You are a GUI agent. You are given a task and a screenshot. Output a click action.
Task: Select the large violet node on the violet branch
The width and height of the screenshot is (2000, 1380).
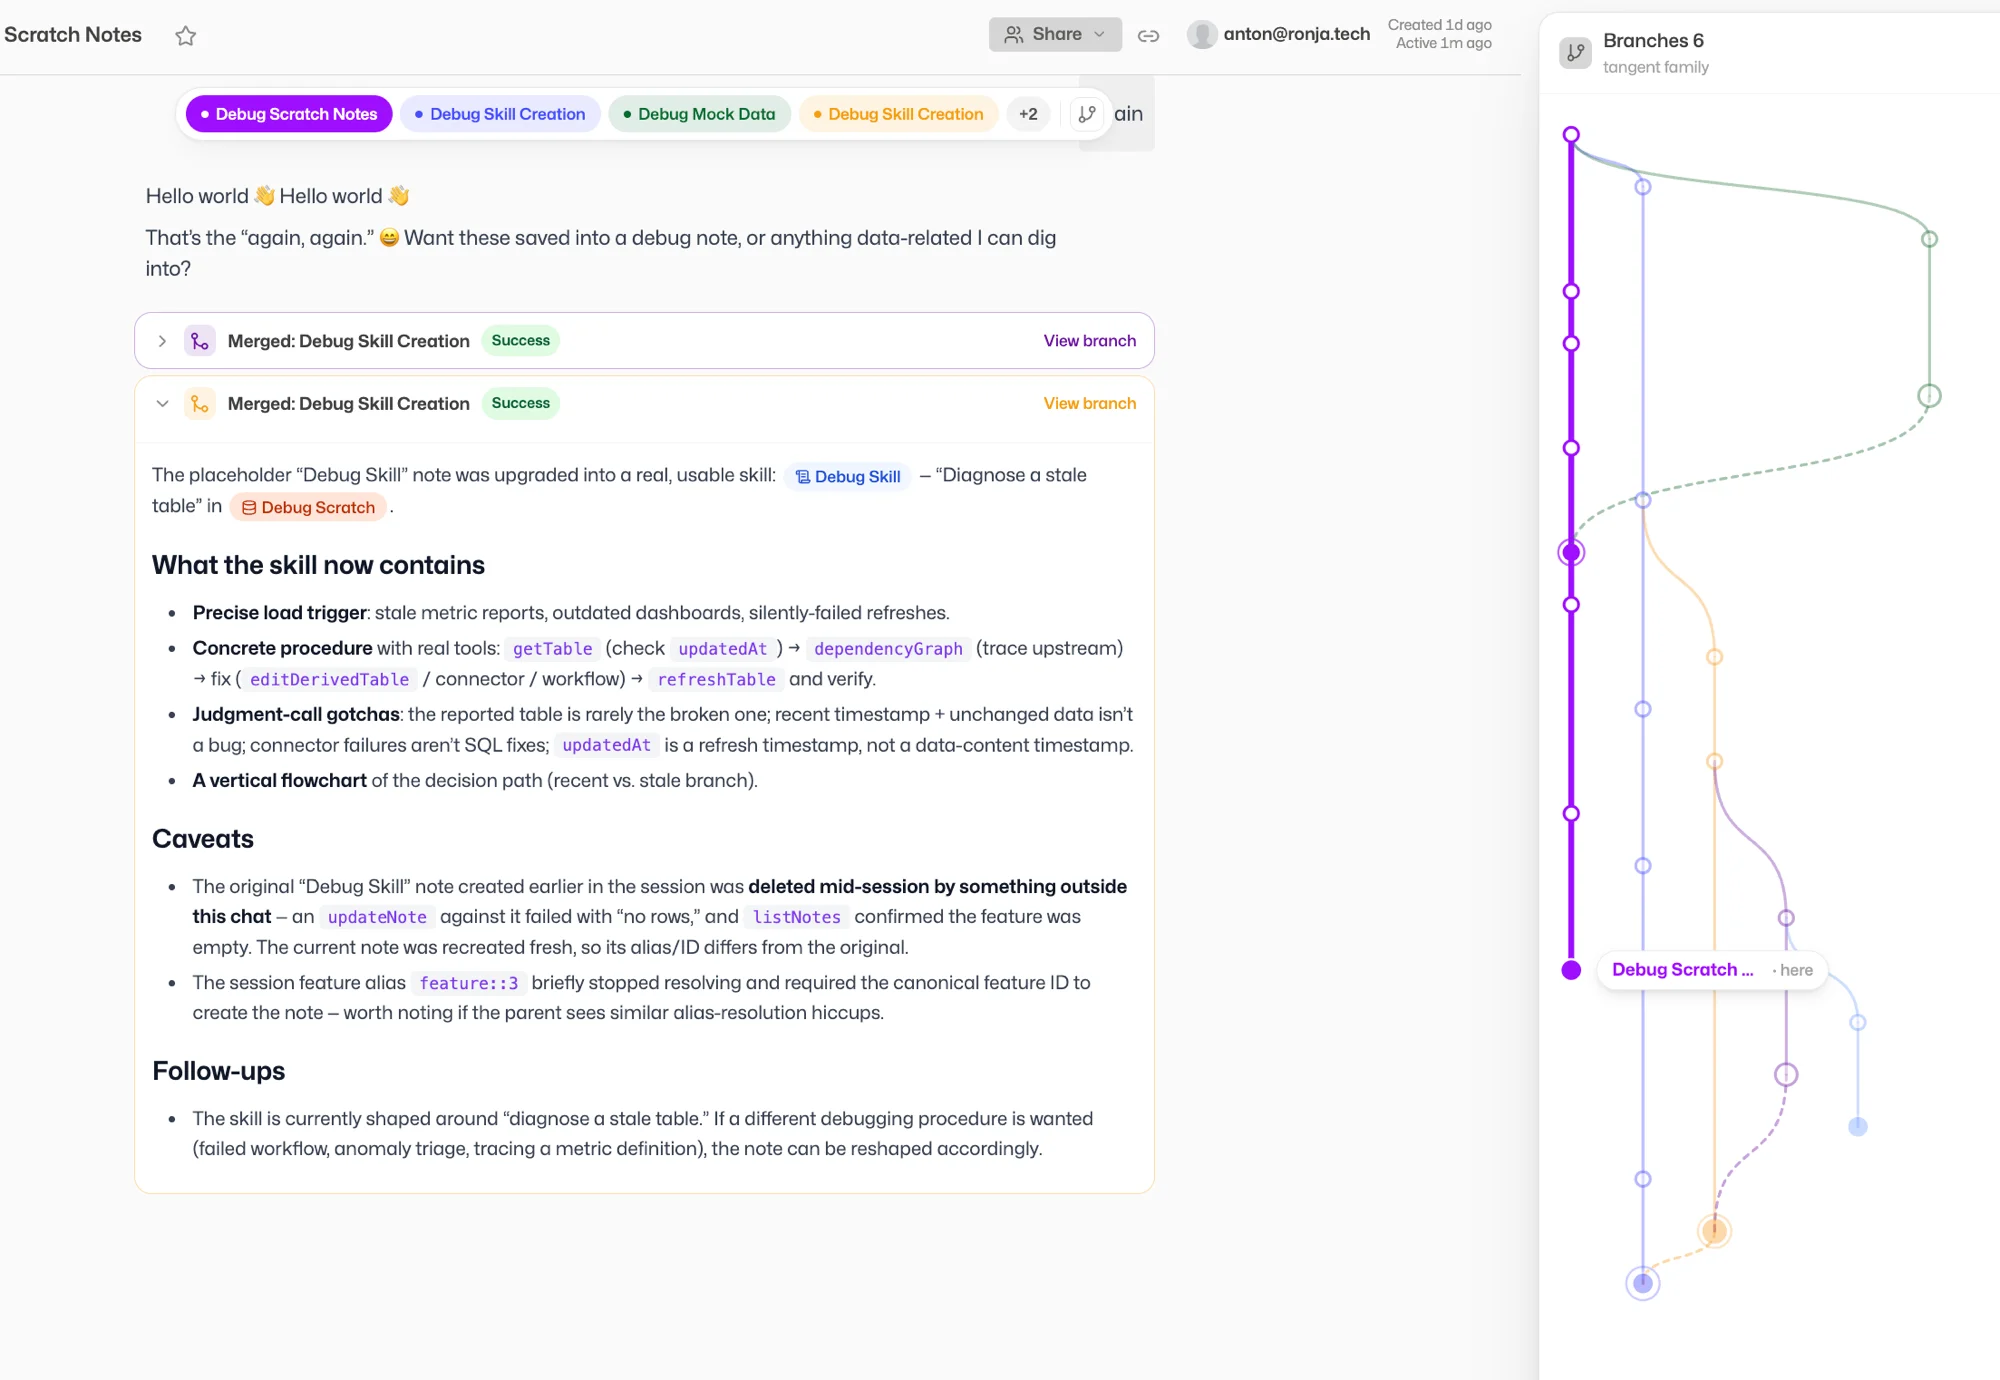point(1786,1075)
